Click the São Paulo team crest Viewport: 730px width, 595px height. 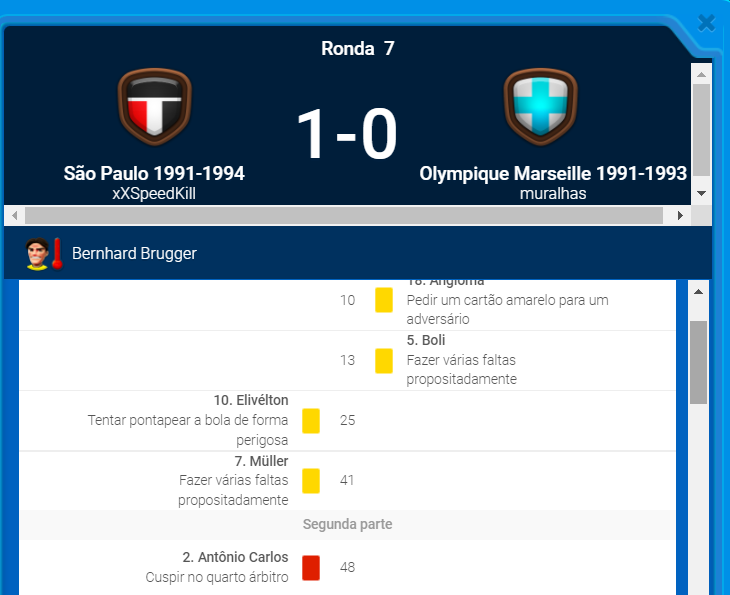(x=154, y=107)
